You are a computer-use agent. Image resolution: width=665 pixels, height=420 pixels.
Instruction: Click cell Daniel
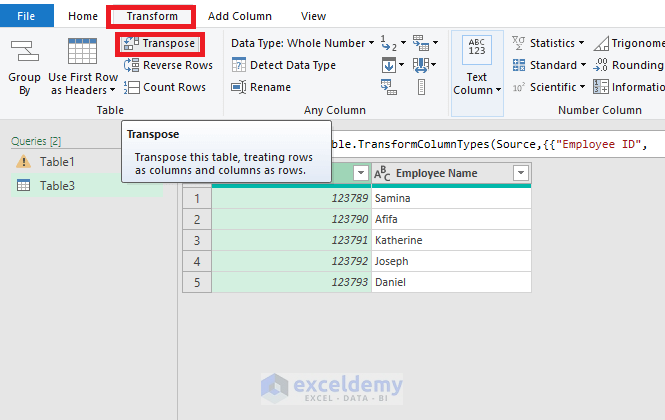point(451,282)
